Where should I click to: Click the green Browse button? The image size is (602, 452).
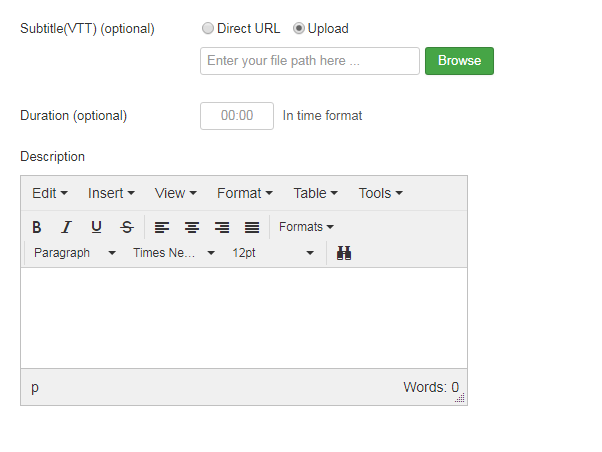pyautogui.click(x=459, y=61)
